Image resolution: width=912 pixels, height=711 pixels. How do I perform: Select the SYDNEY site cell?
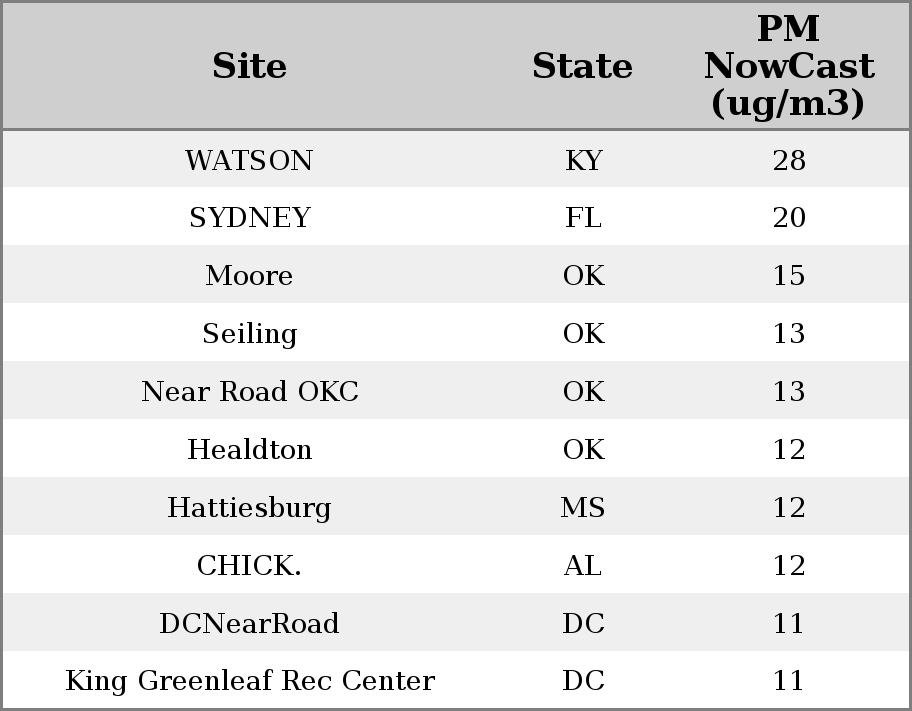tap(249, 218)
